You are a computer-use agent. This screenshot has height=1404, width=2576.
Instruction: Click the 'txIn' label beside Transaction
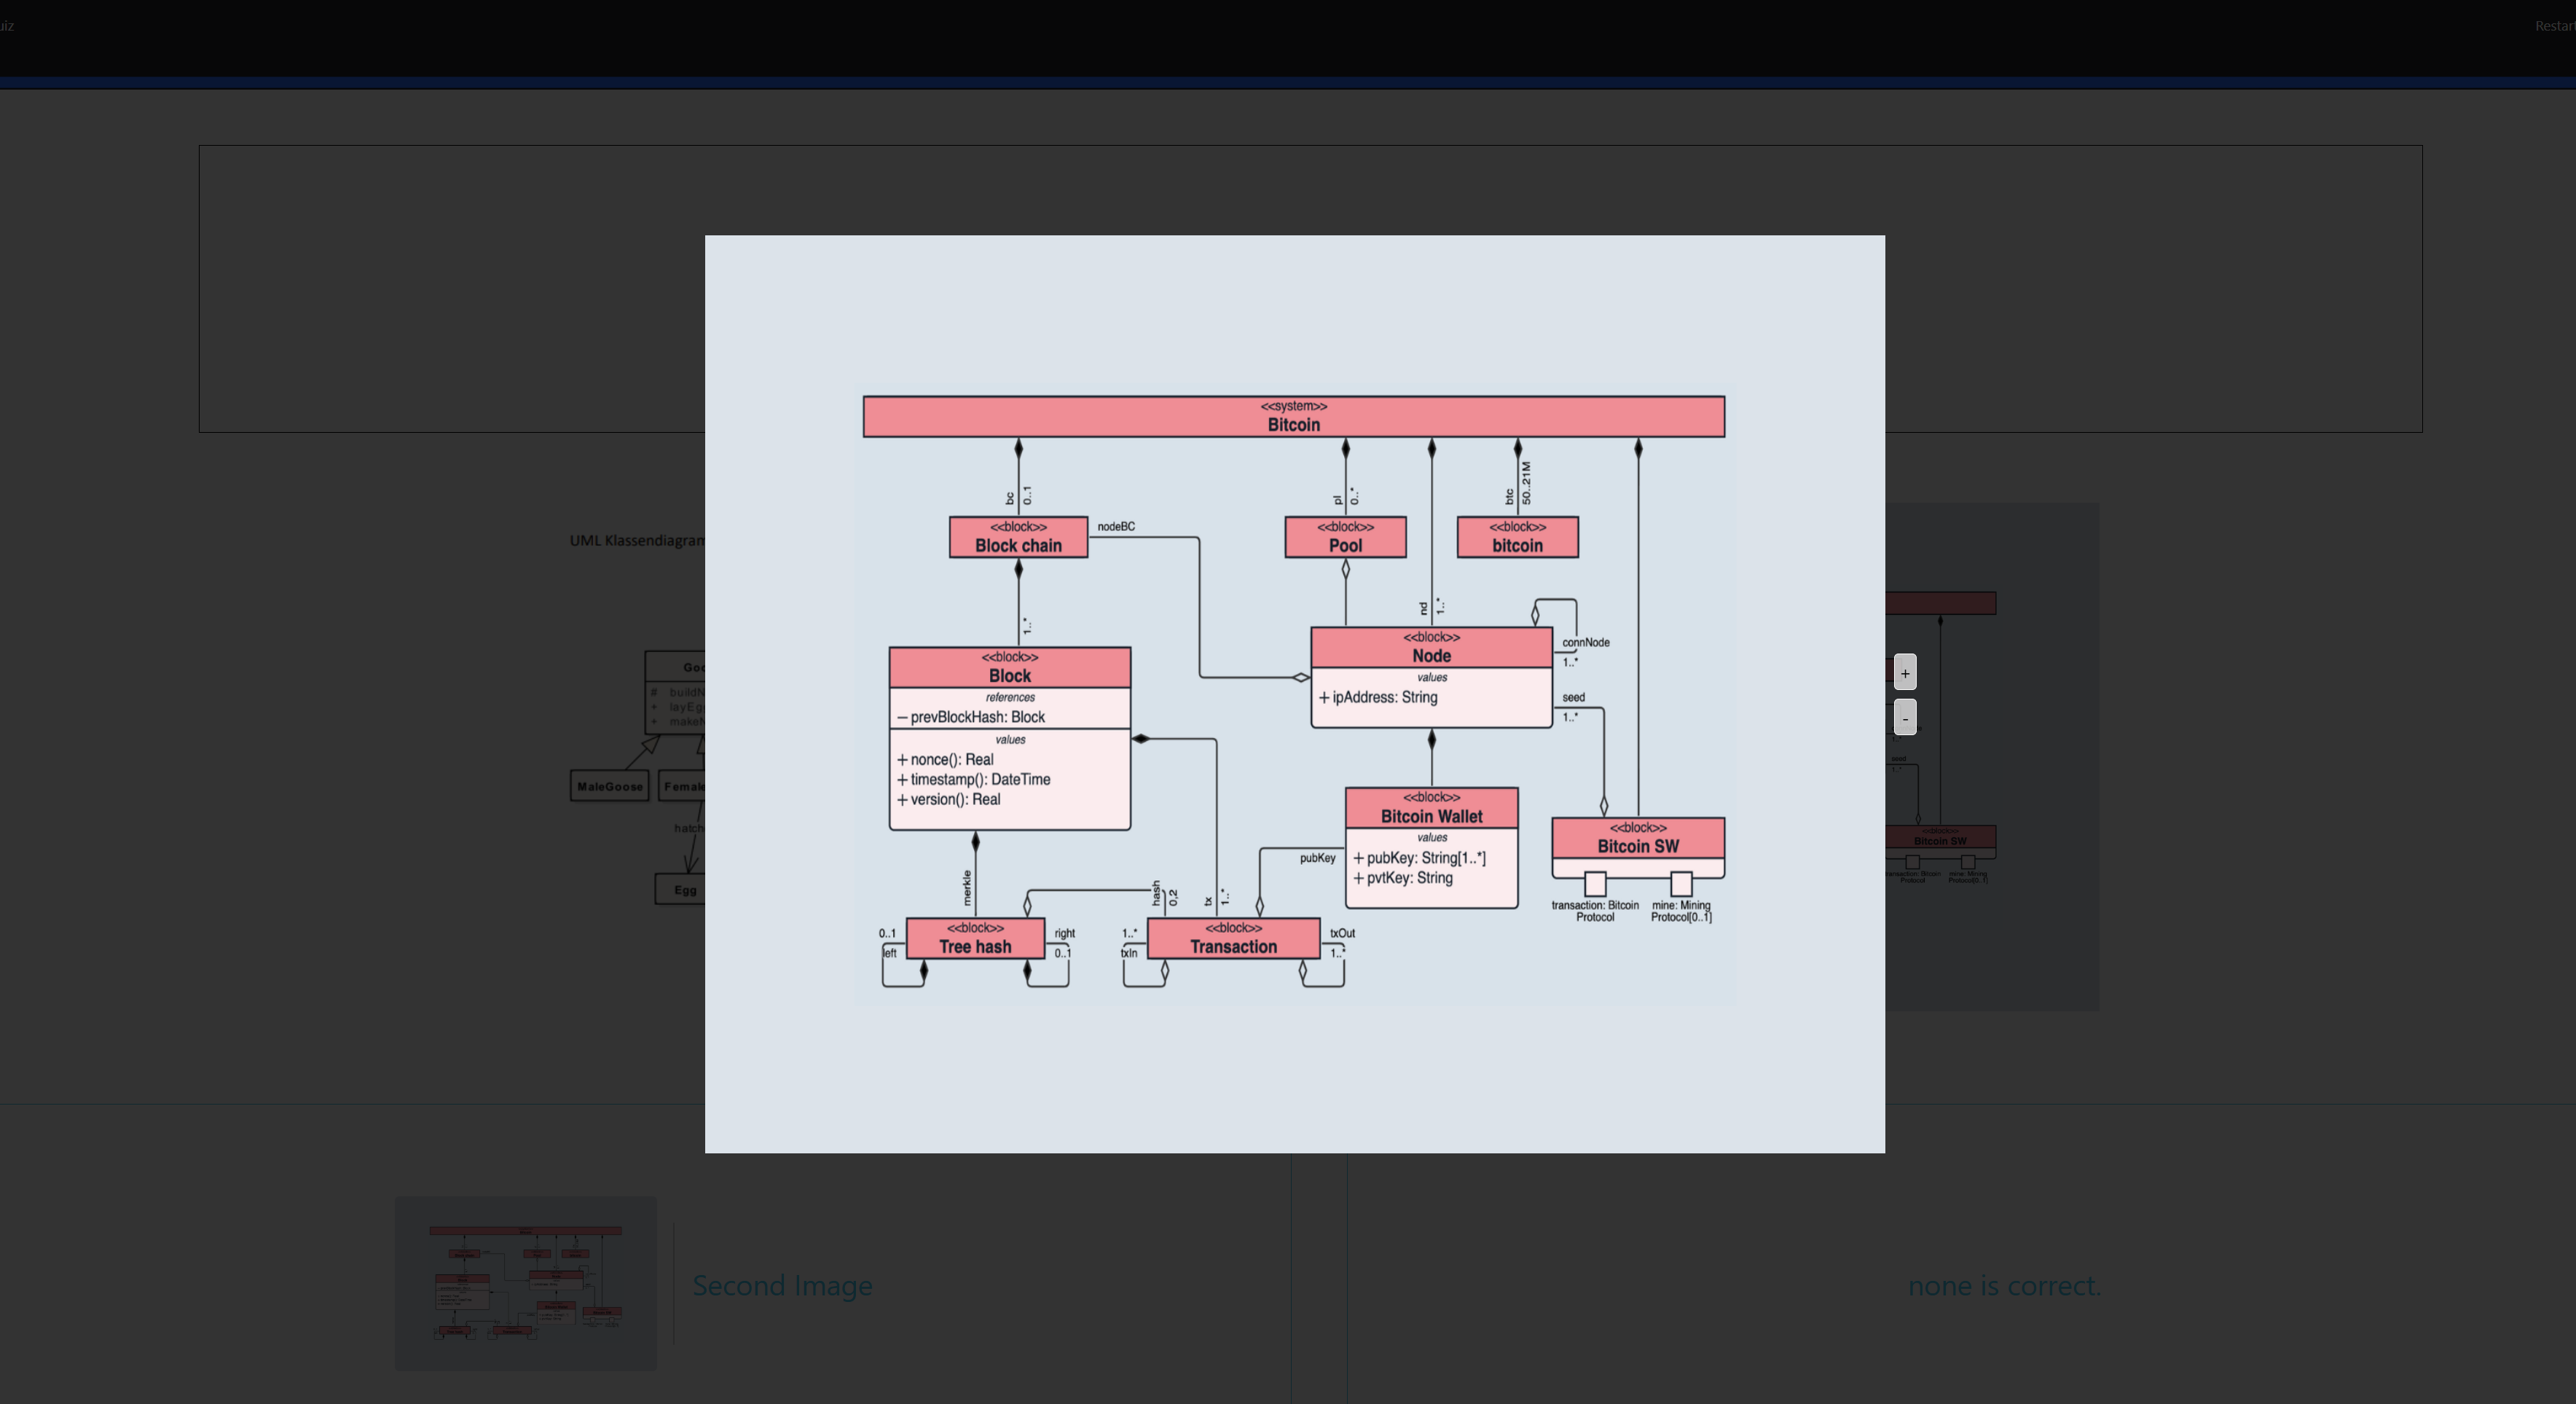[1129, 953]
